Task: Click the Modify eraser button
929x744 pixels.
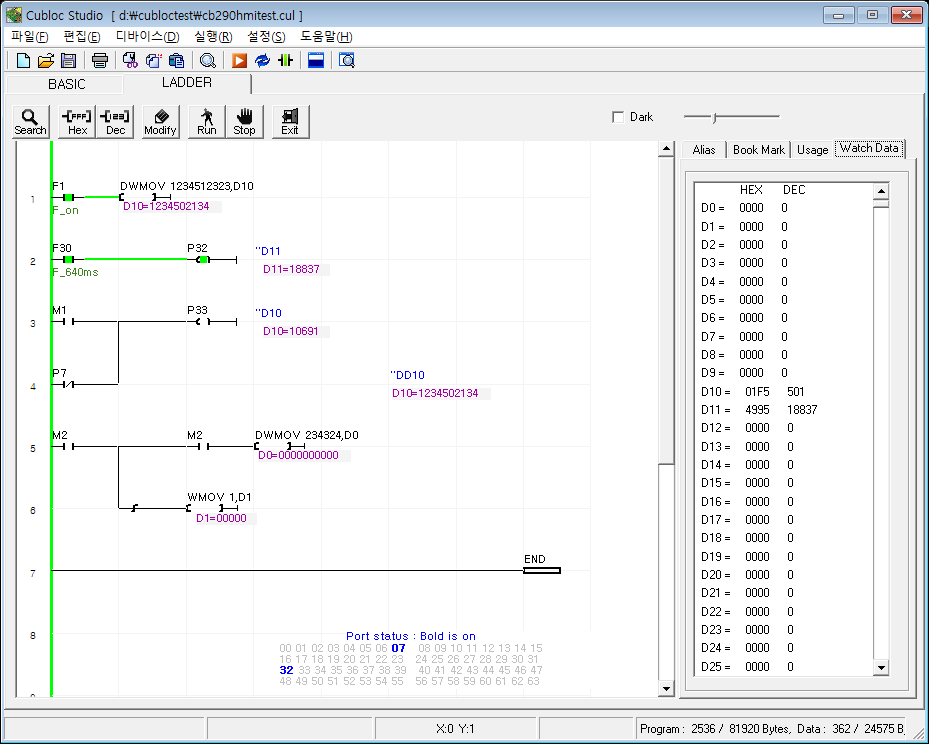Action: [x=160, y=121]
